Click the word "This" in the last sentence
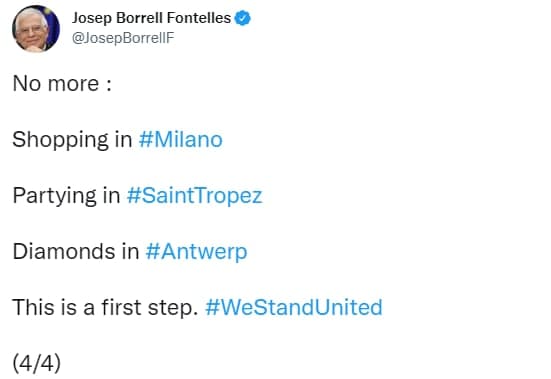 [x=31, y=307]
